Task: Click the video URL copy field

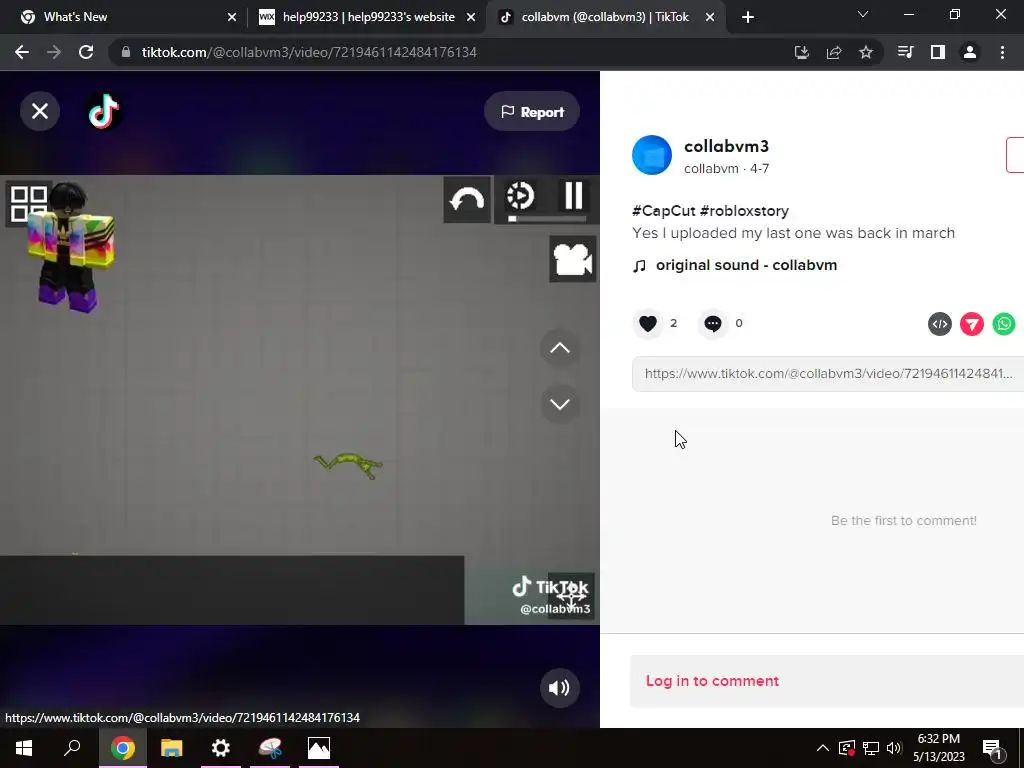Action: tap(827, 374)
